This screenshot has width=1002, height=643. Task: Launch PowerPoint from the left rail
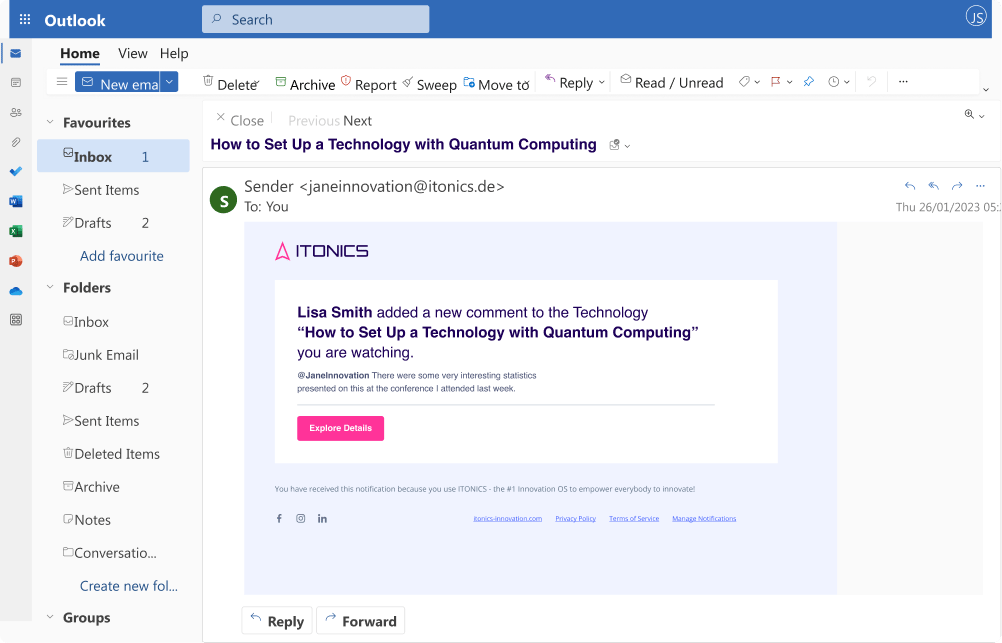tap(16, 261)
